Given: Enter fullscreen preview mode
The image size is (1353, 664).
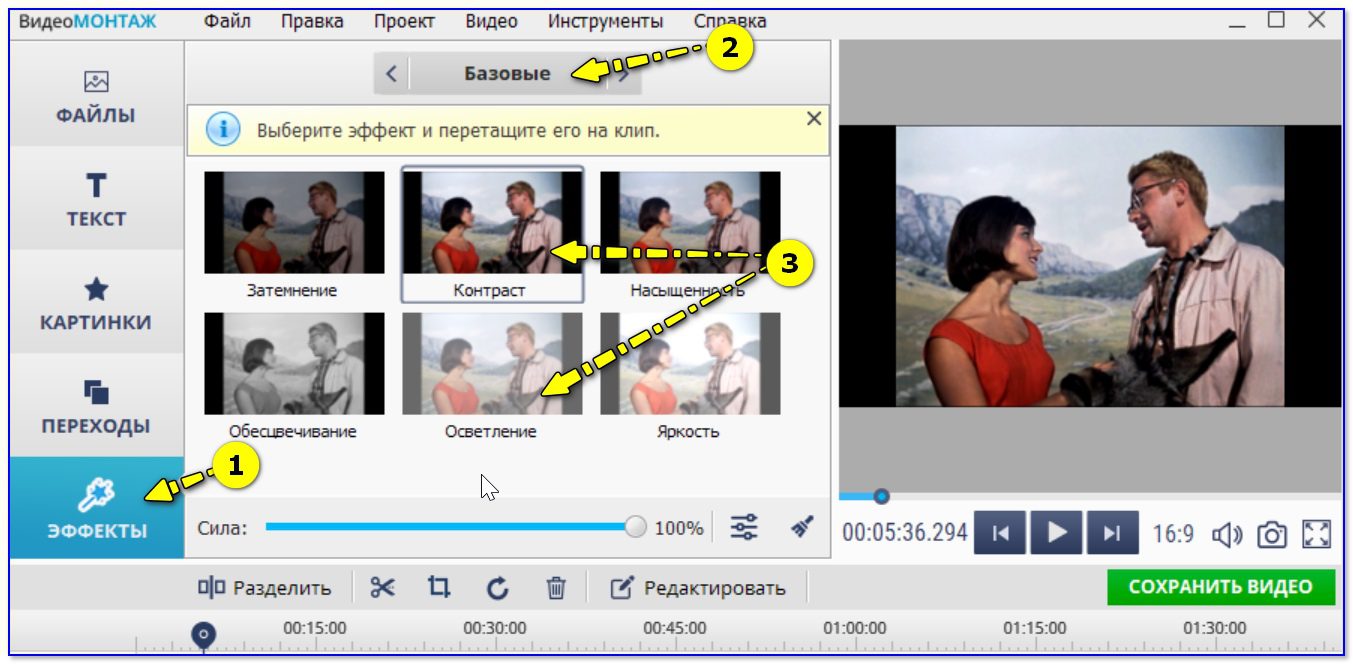Looking at the screenshot, I should click(x=1317, y=534).
